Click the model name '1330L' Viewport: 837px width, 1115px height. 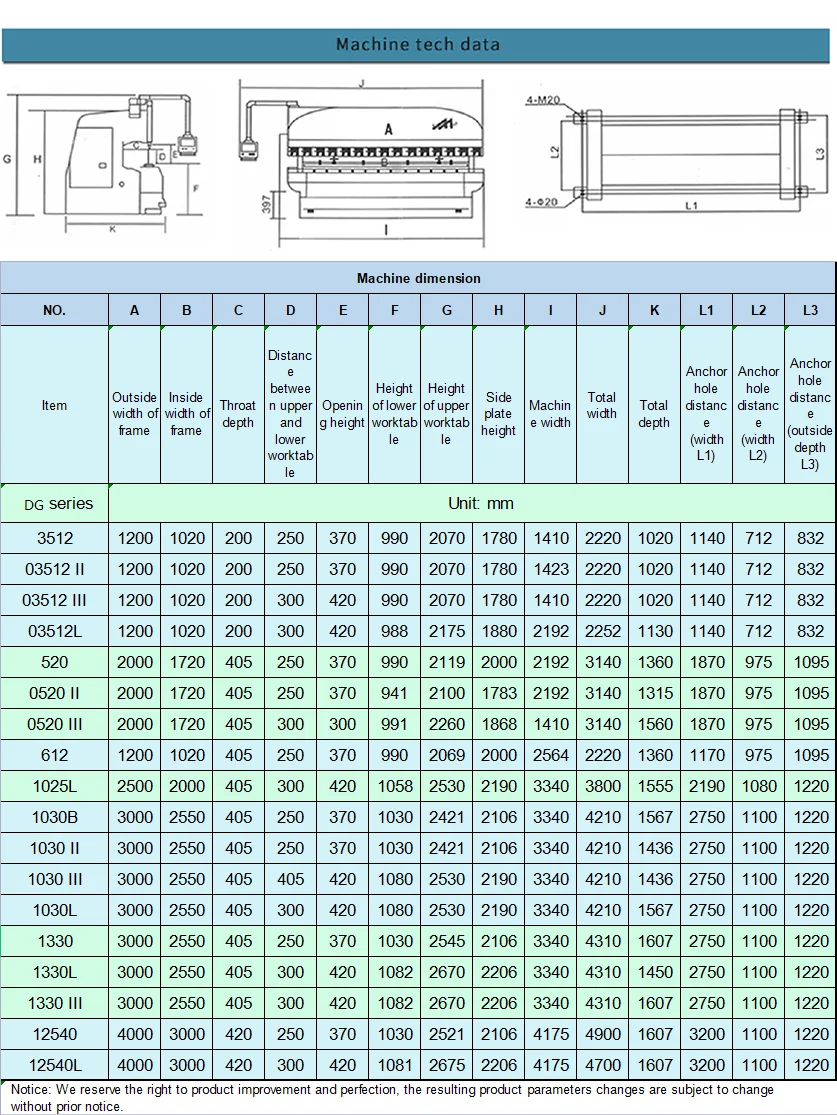(55, 972)
